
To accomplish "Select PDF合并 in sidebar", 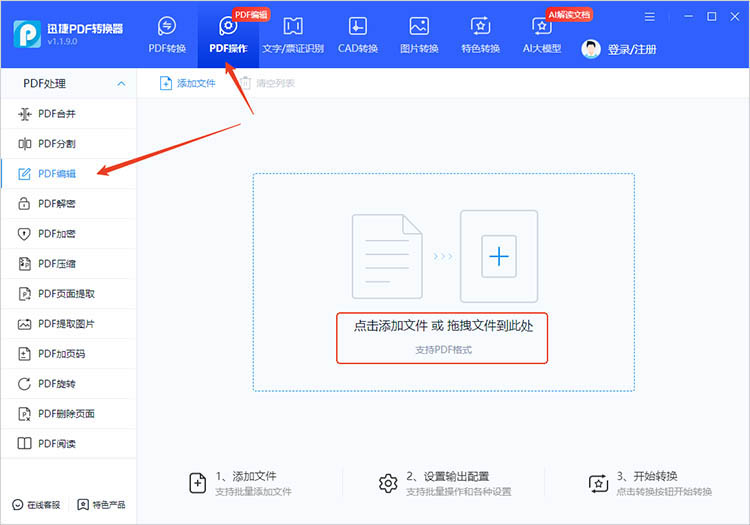I will coord(69,114).
